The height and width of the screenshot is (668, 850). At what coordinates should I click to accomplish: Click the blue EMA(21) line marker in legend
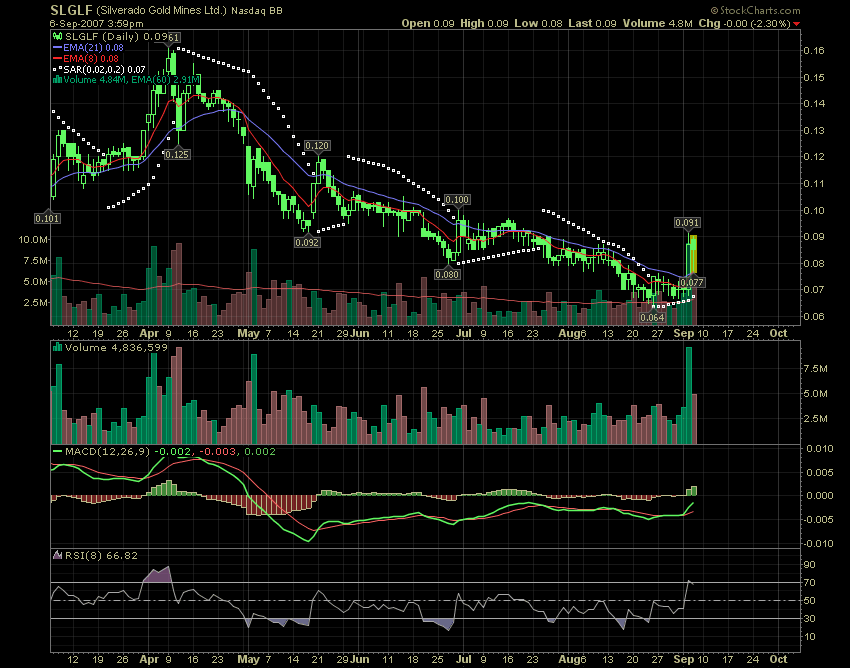pyautogui.click(x=57, y=48)
